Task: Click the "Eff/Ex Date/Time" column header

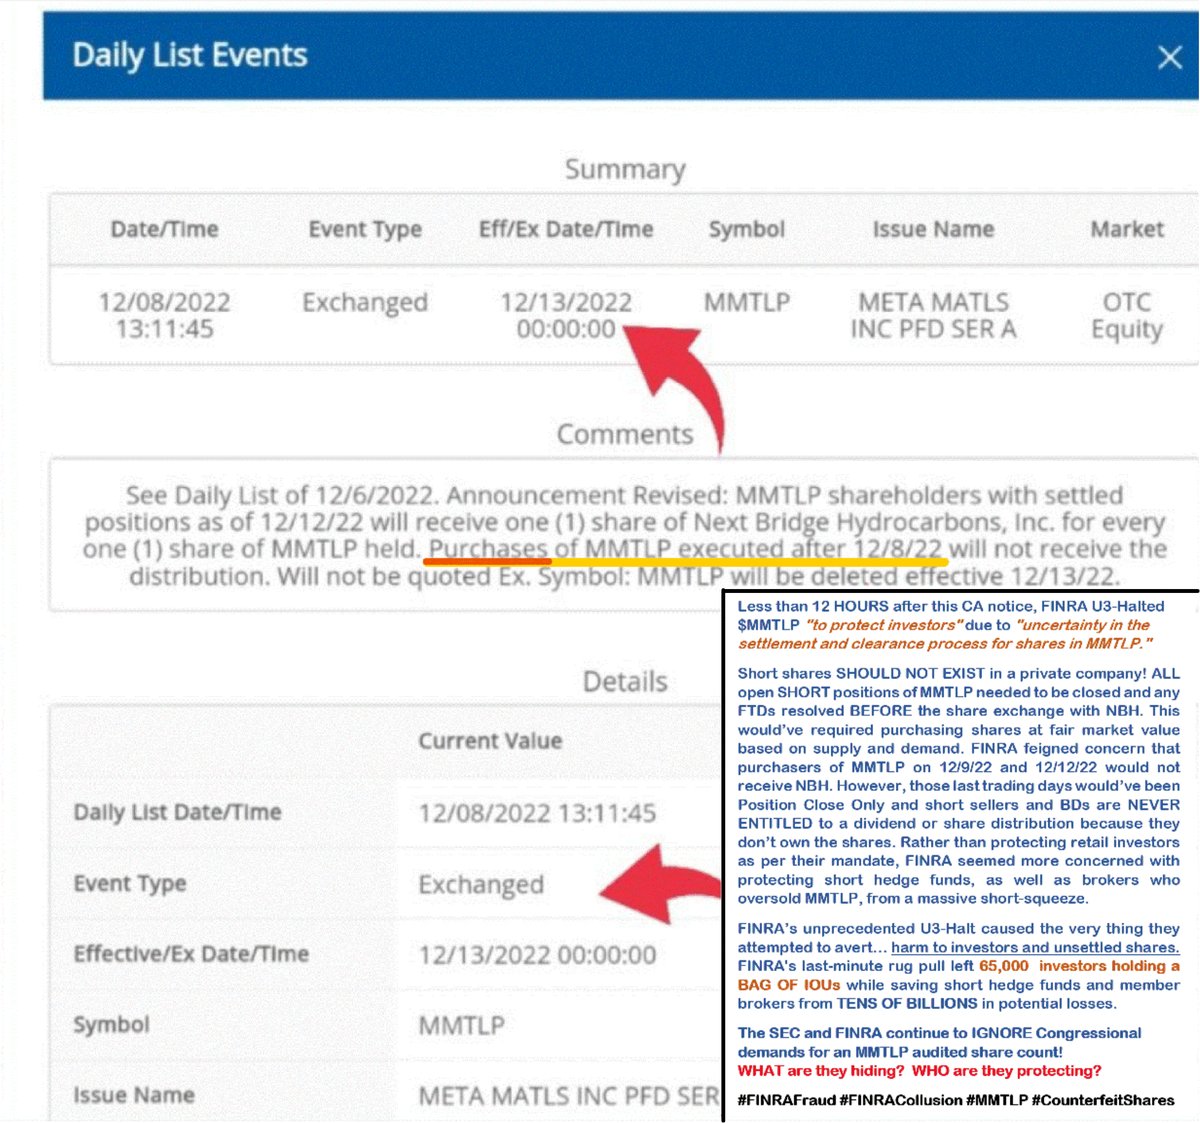Action: pos(566,229)
